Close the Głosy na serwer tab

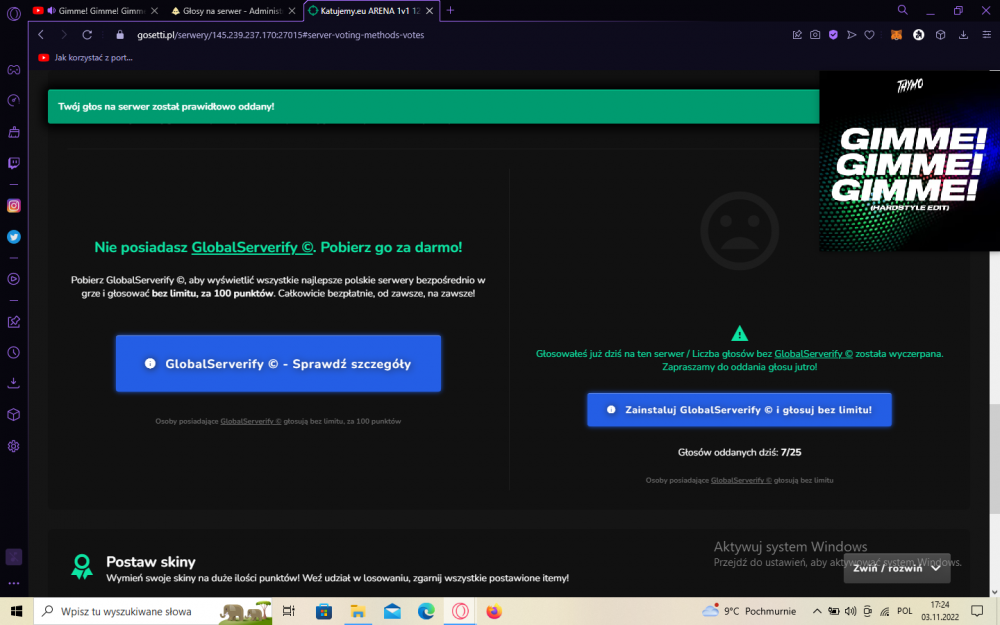point(292,11)
